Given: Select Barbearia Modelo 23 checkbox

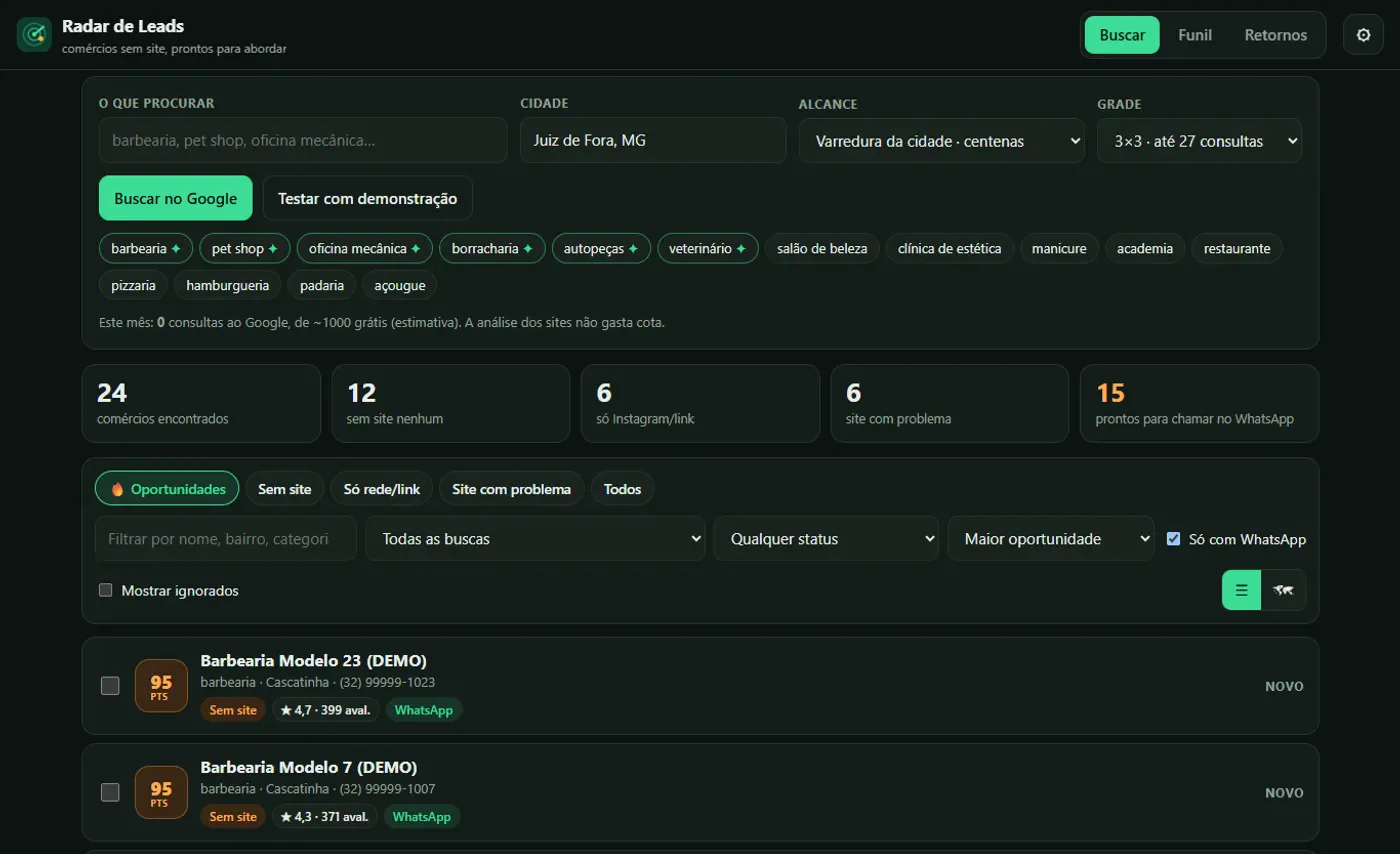Looking at the screenshot, I should coord(110,686).
